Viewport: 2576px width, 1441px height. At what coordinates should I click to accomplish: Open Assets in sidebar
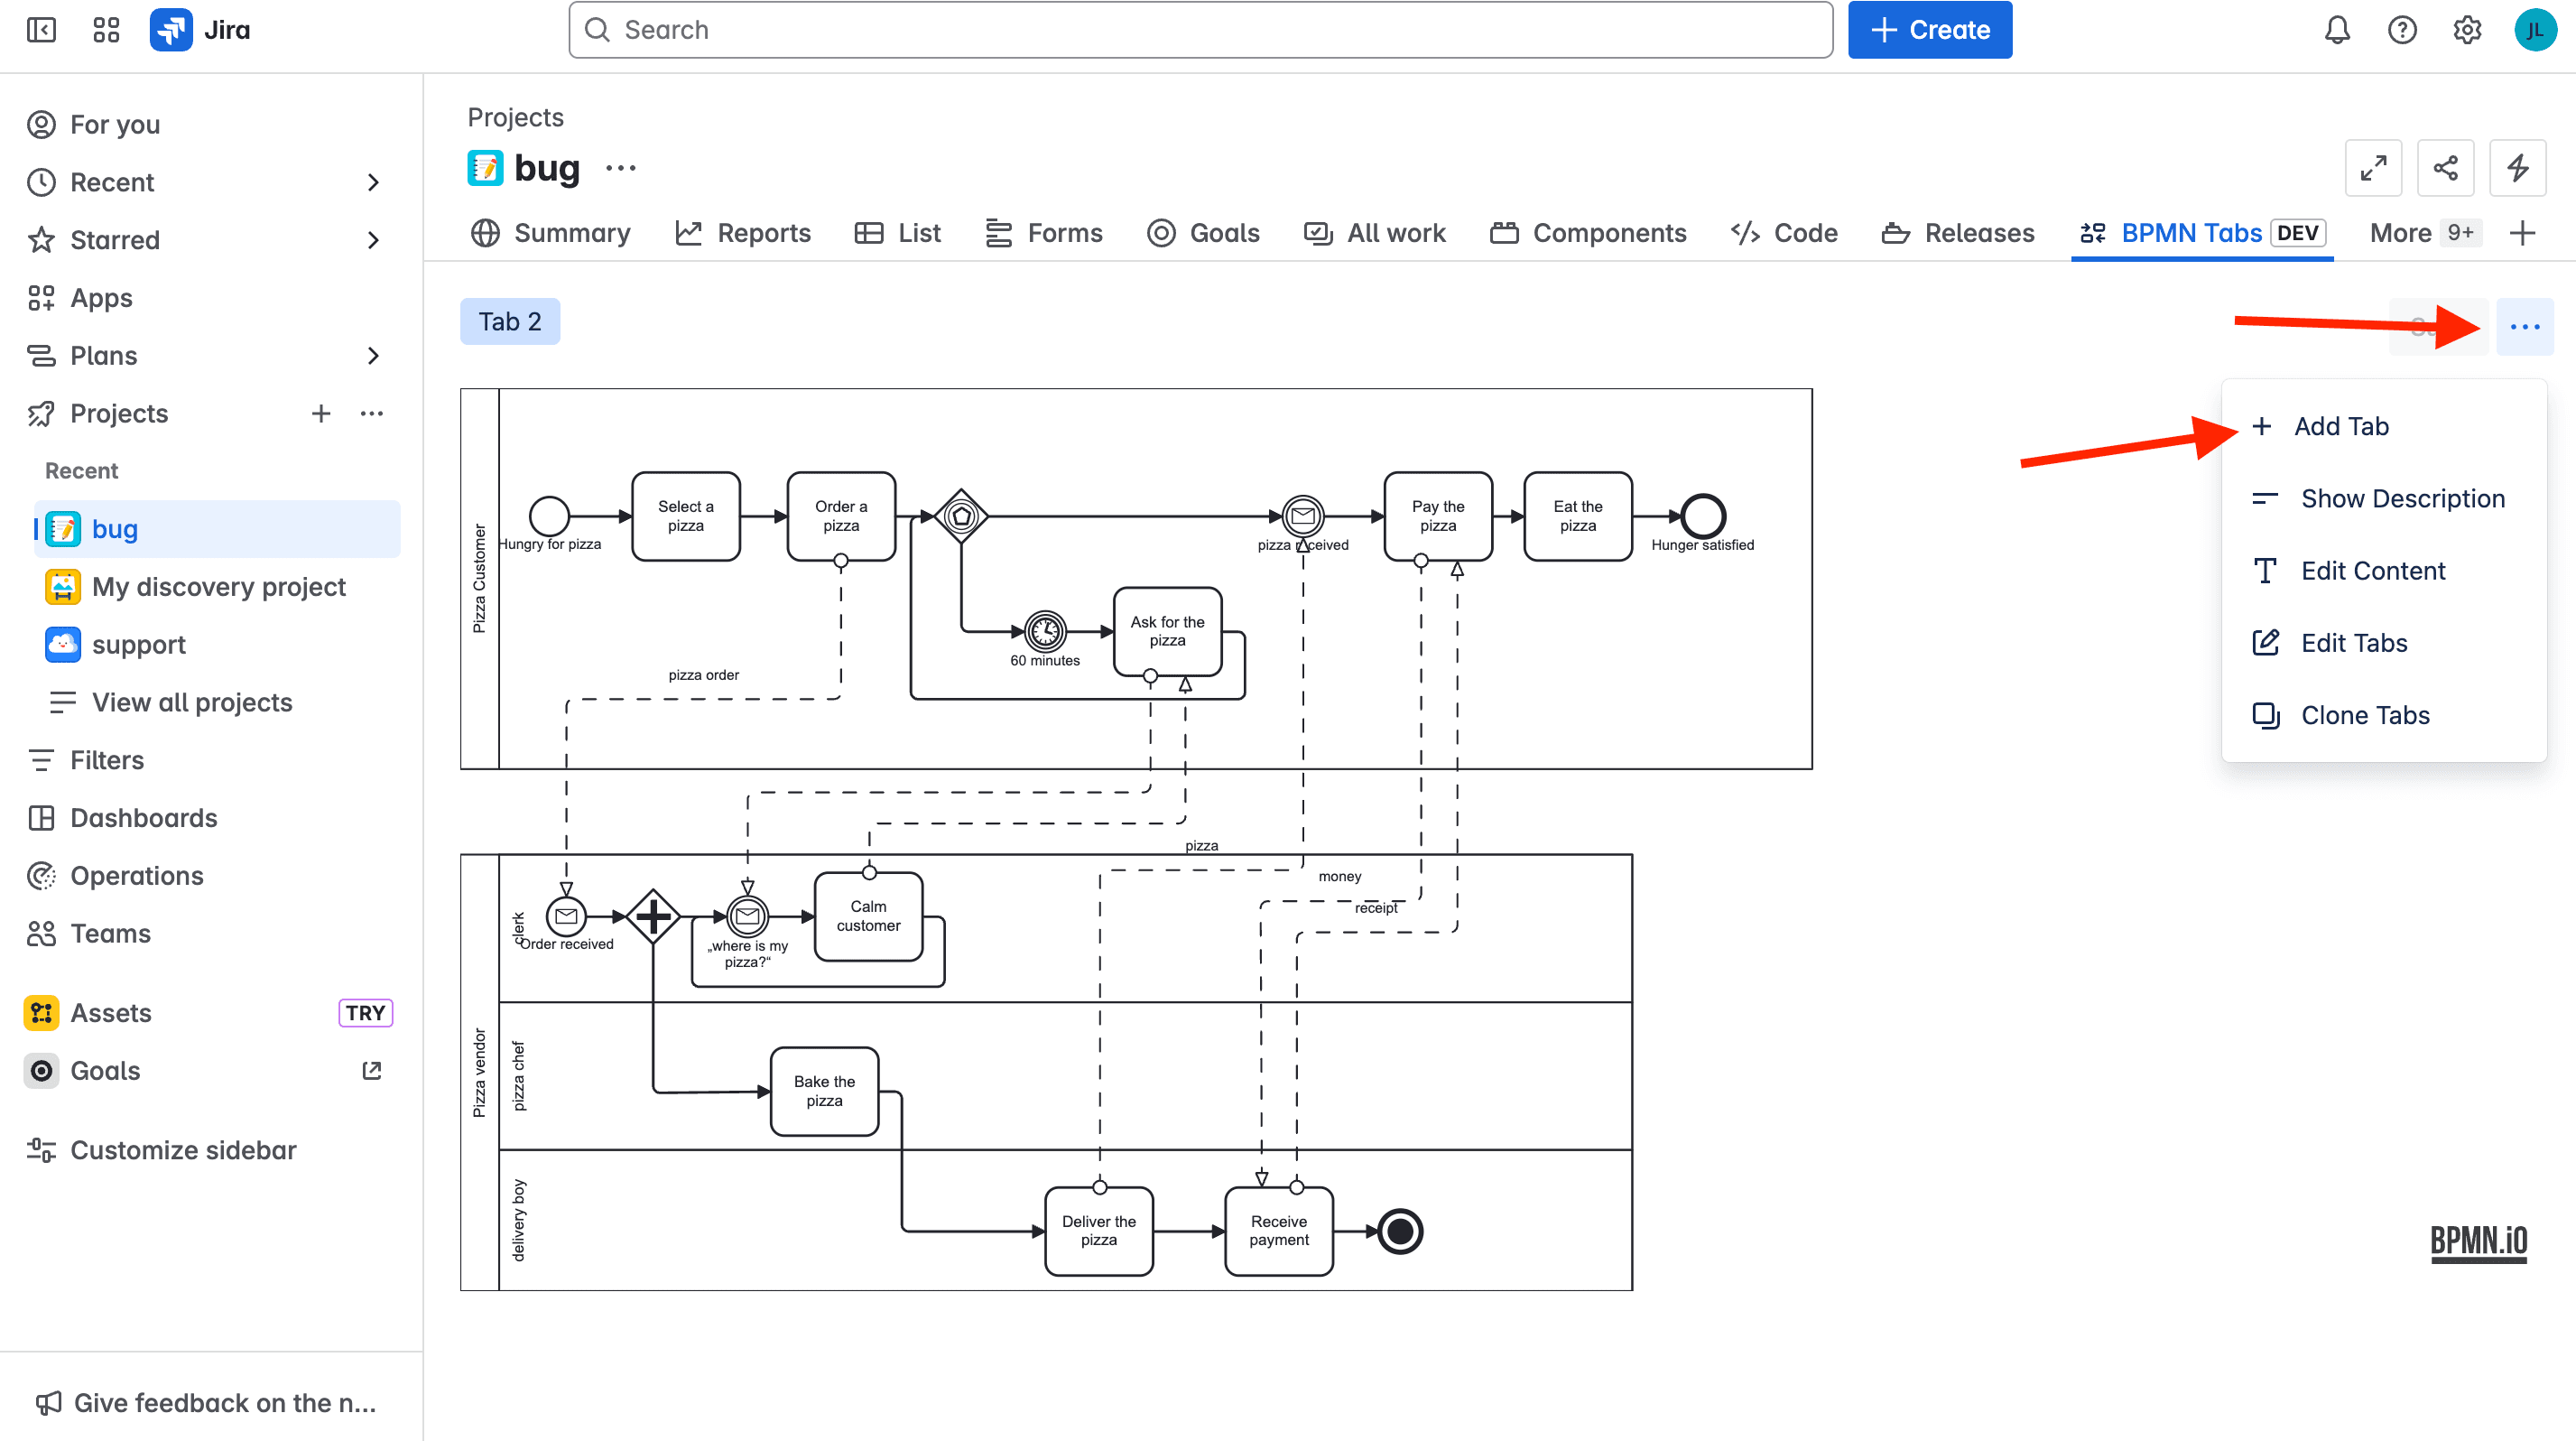(x=210, y=1013)
